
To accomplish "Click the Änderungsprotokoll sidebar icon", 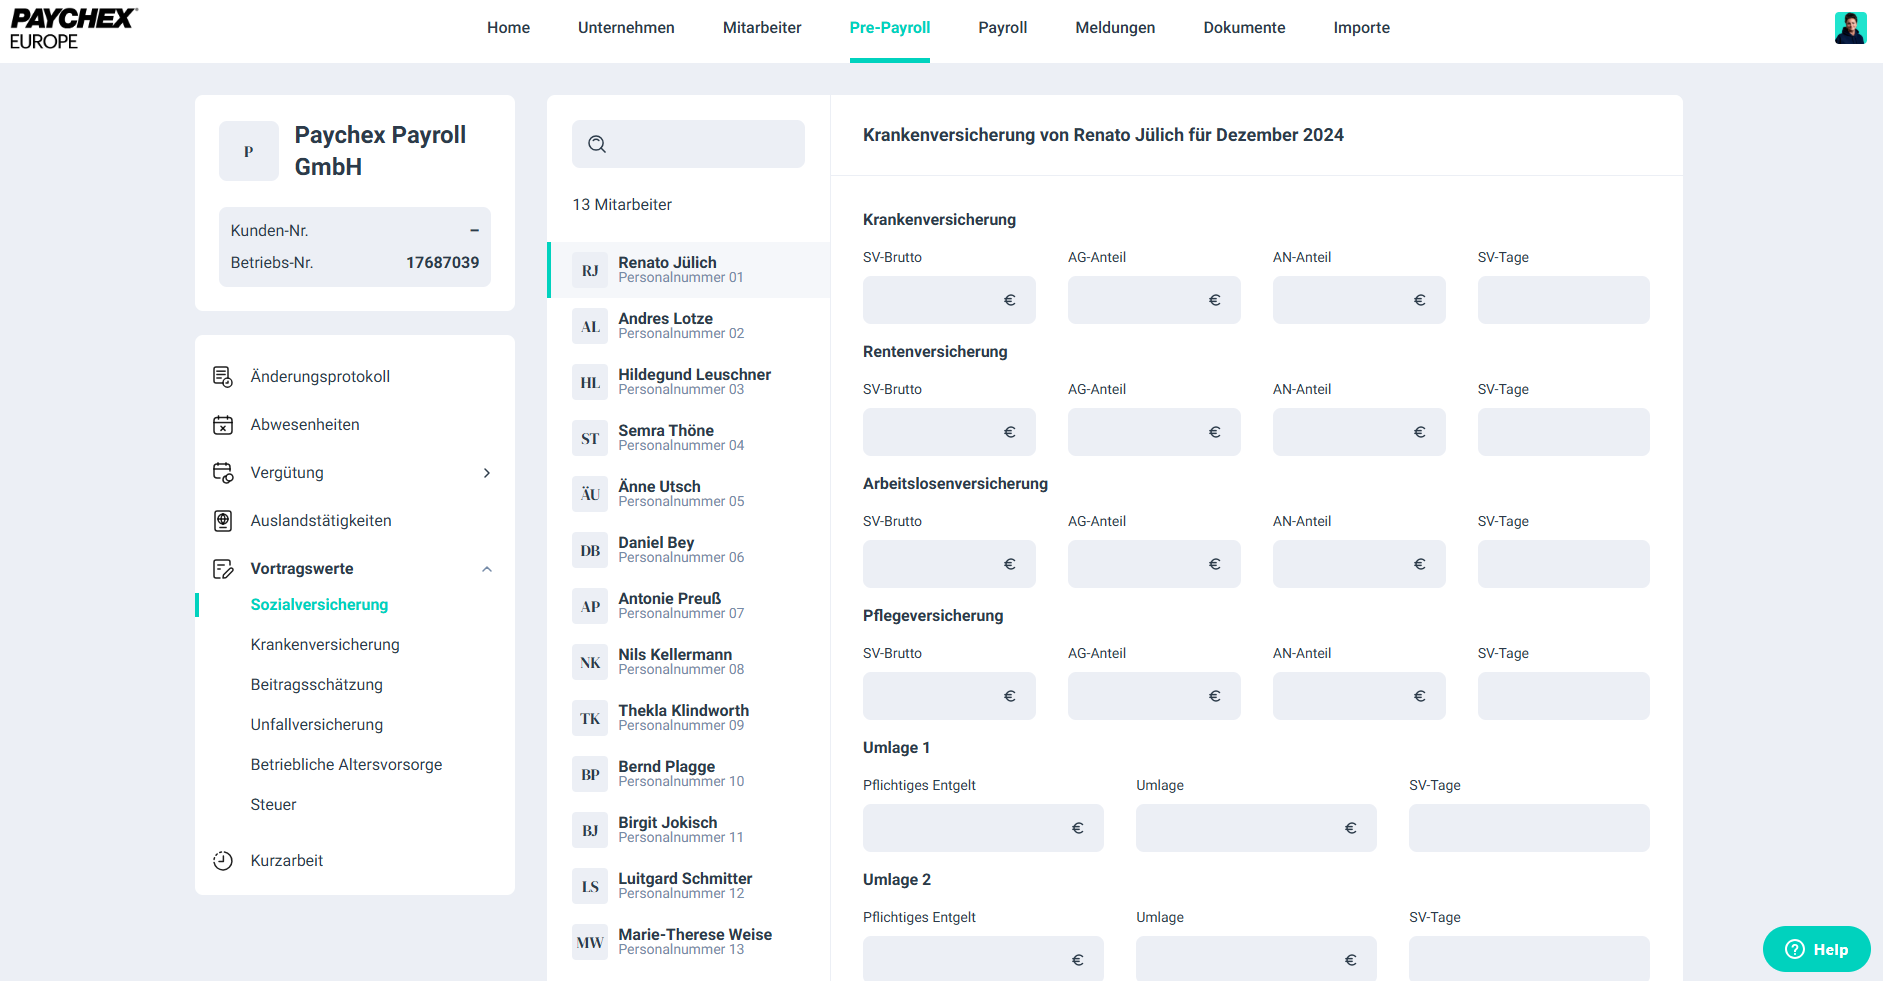I will pos(222,377).
